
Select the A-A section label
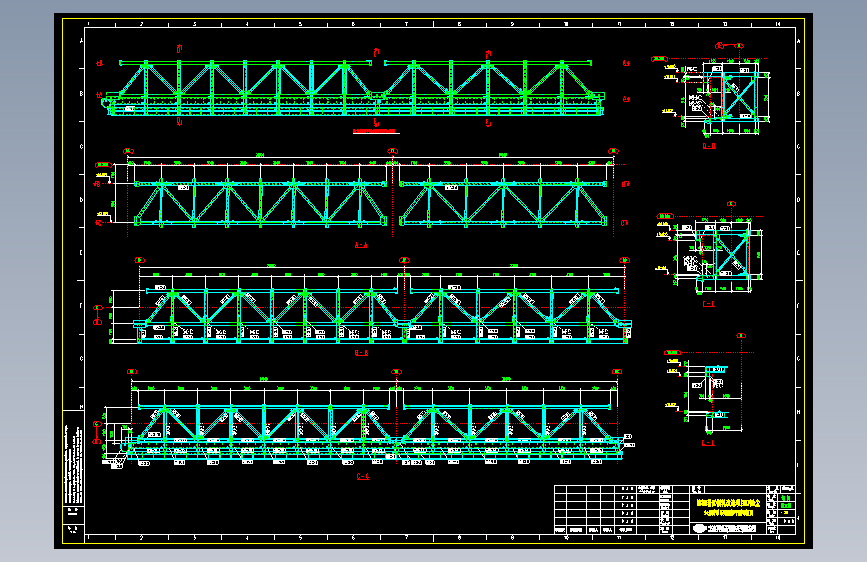click(x=361, y=244)
